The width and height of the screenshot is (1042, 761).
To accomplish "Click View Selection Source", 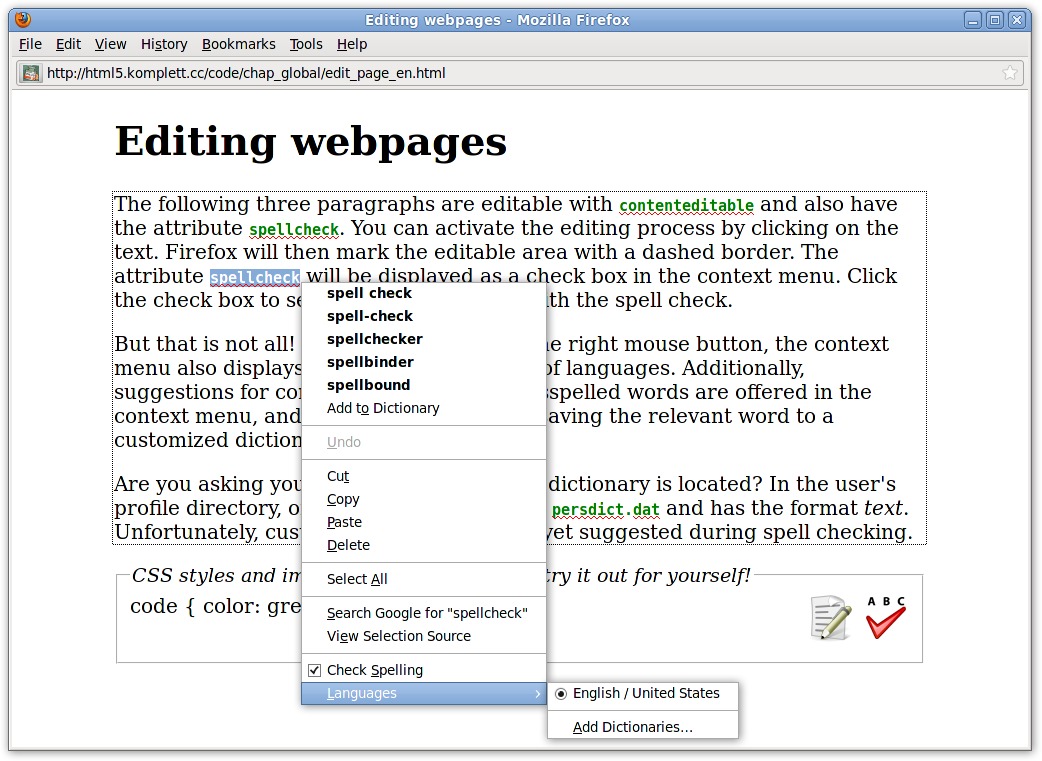I will (399, 636).
